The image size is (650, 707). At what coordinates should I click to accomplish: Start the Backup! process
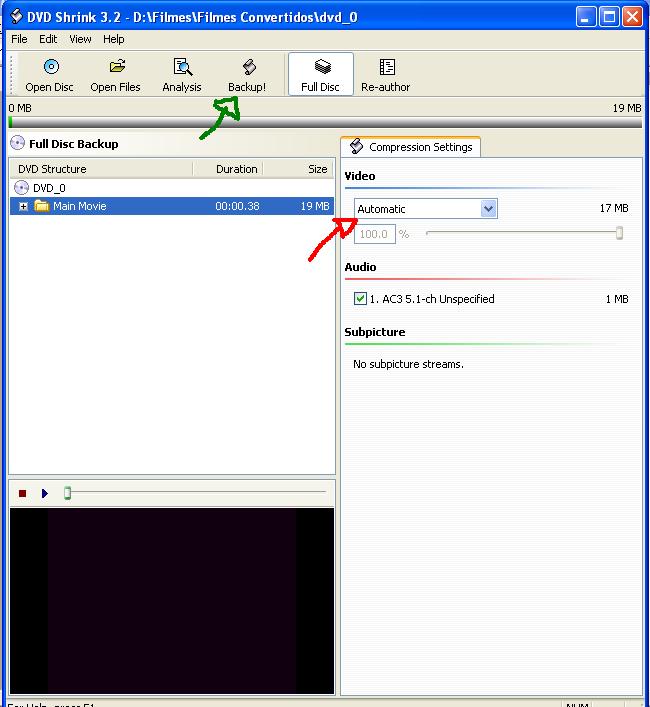[x=247, y=75]
